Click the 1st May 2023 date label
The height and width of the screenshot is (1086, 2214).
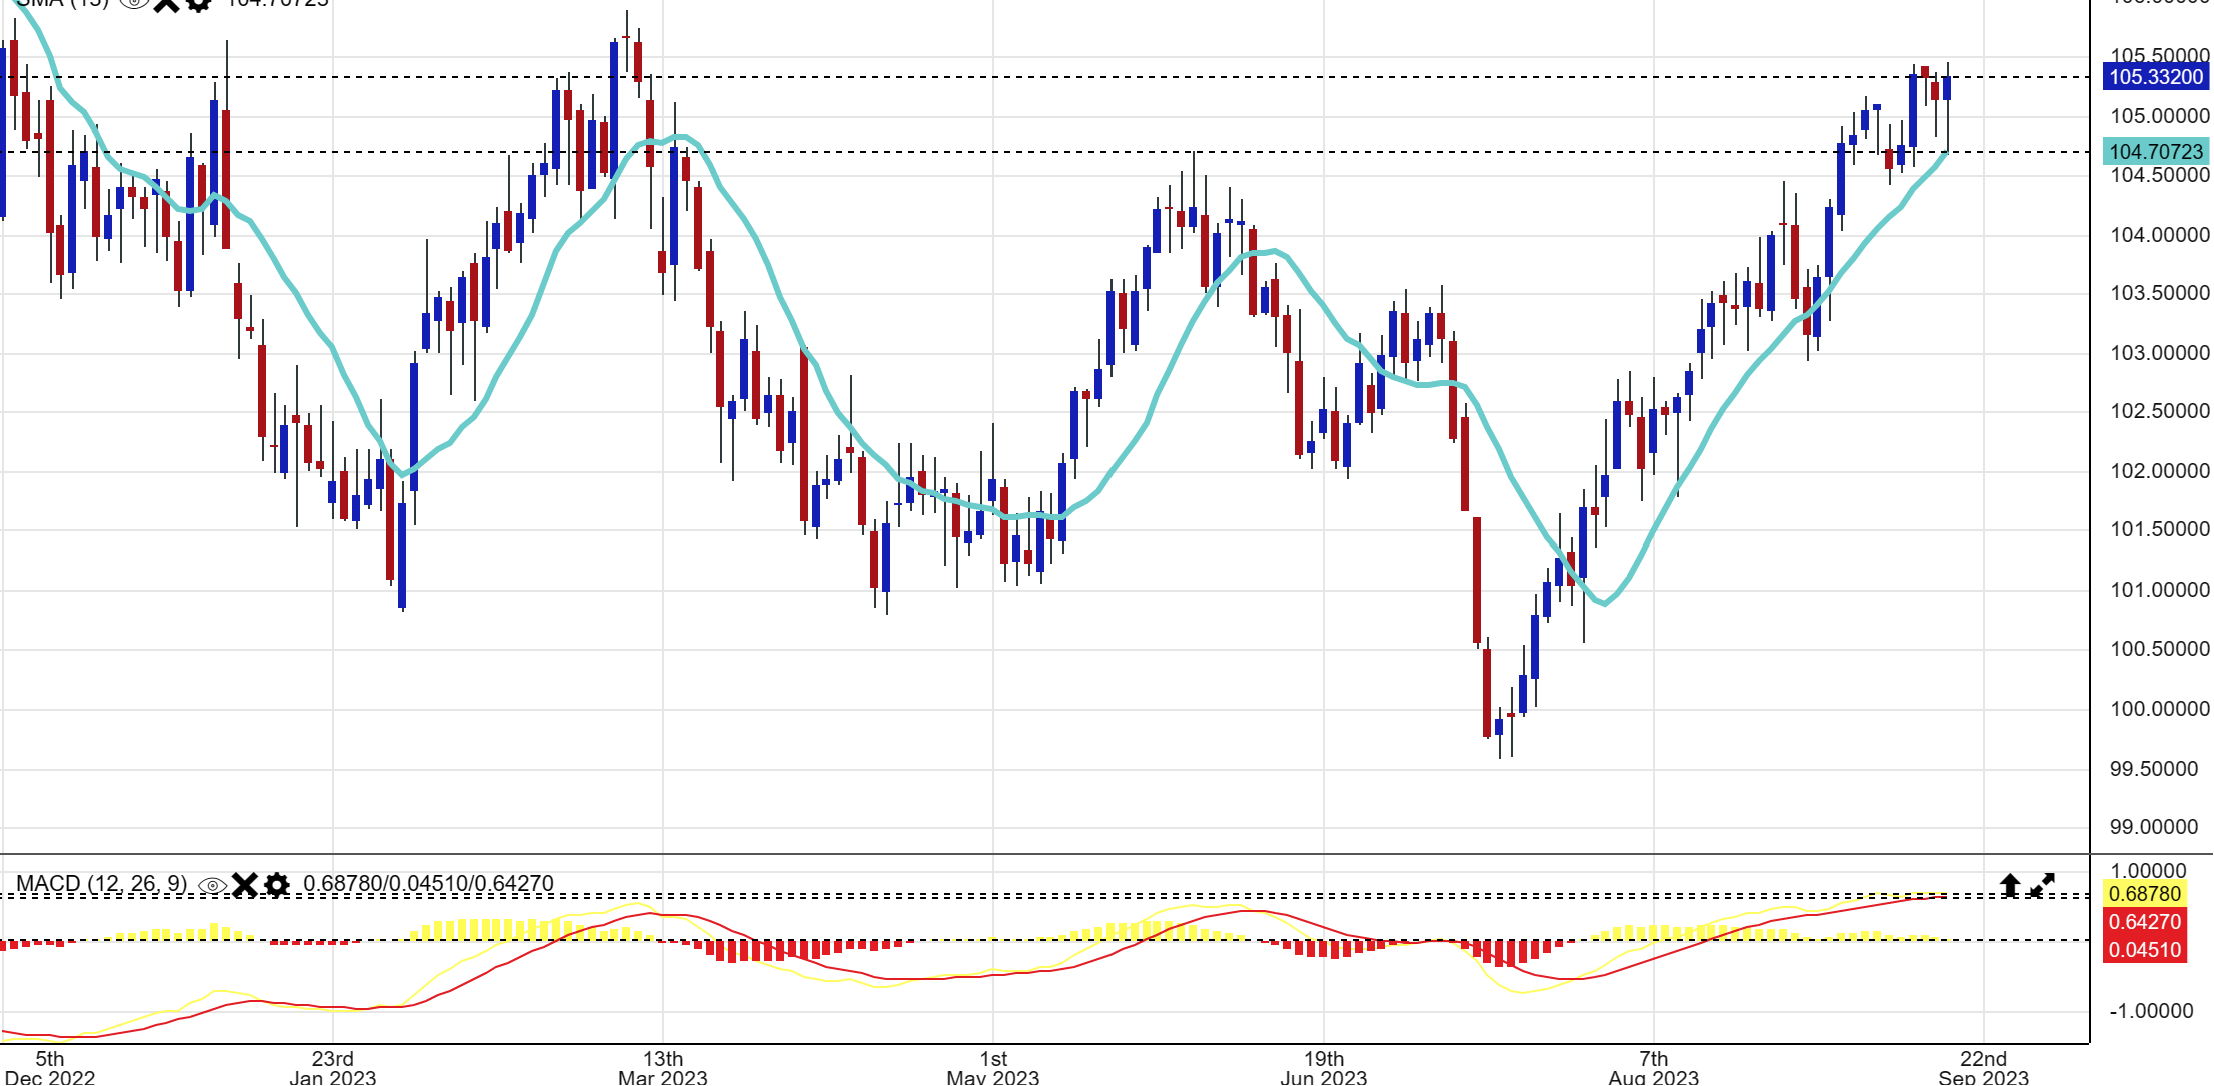coord(992,1068)
